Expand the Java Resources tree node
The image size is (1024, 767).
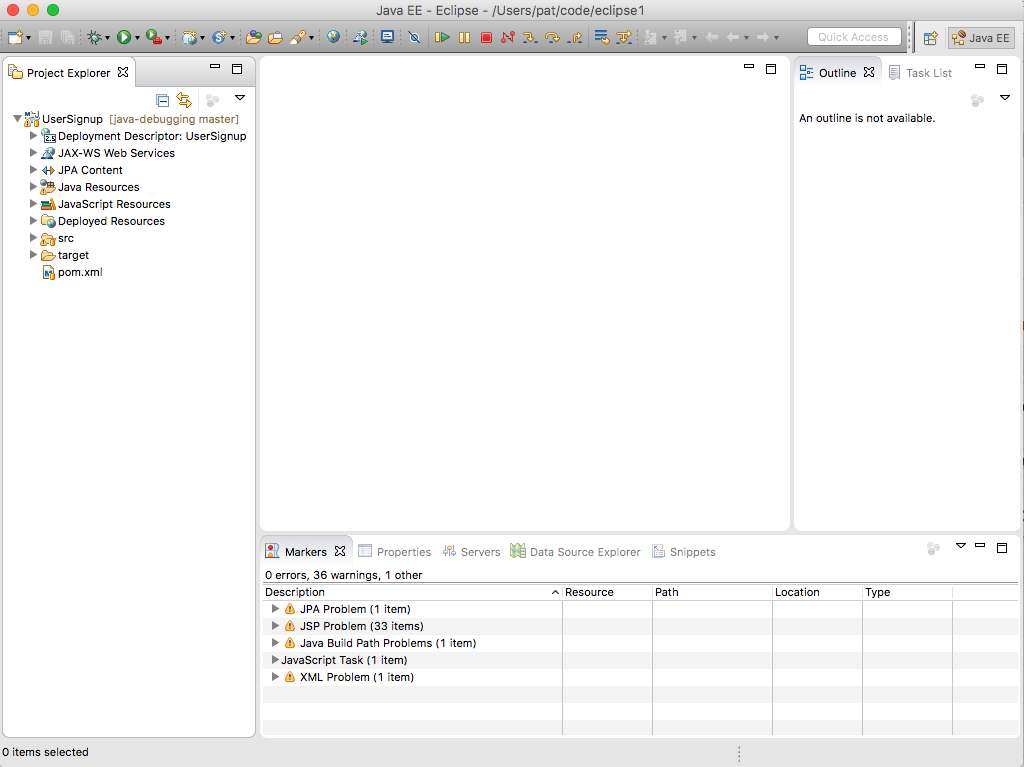[x=34, y=187]
